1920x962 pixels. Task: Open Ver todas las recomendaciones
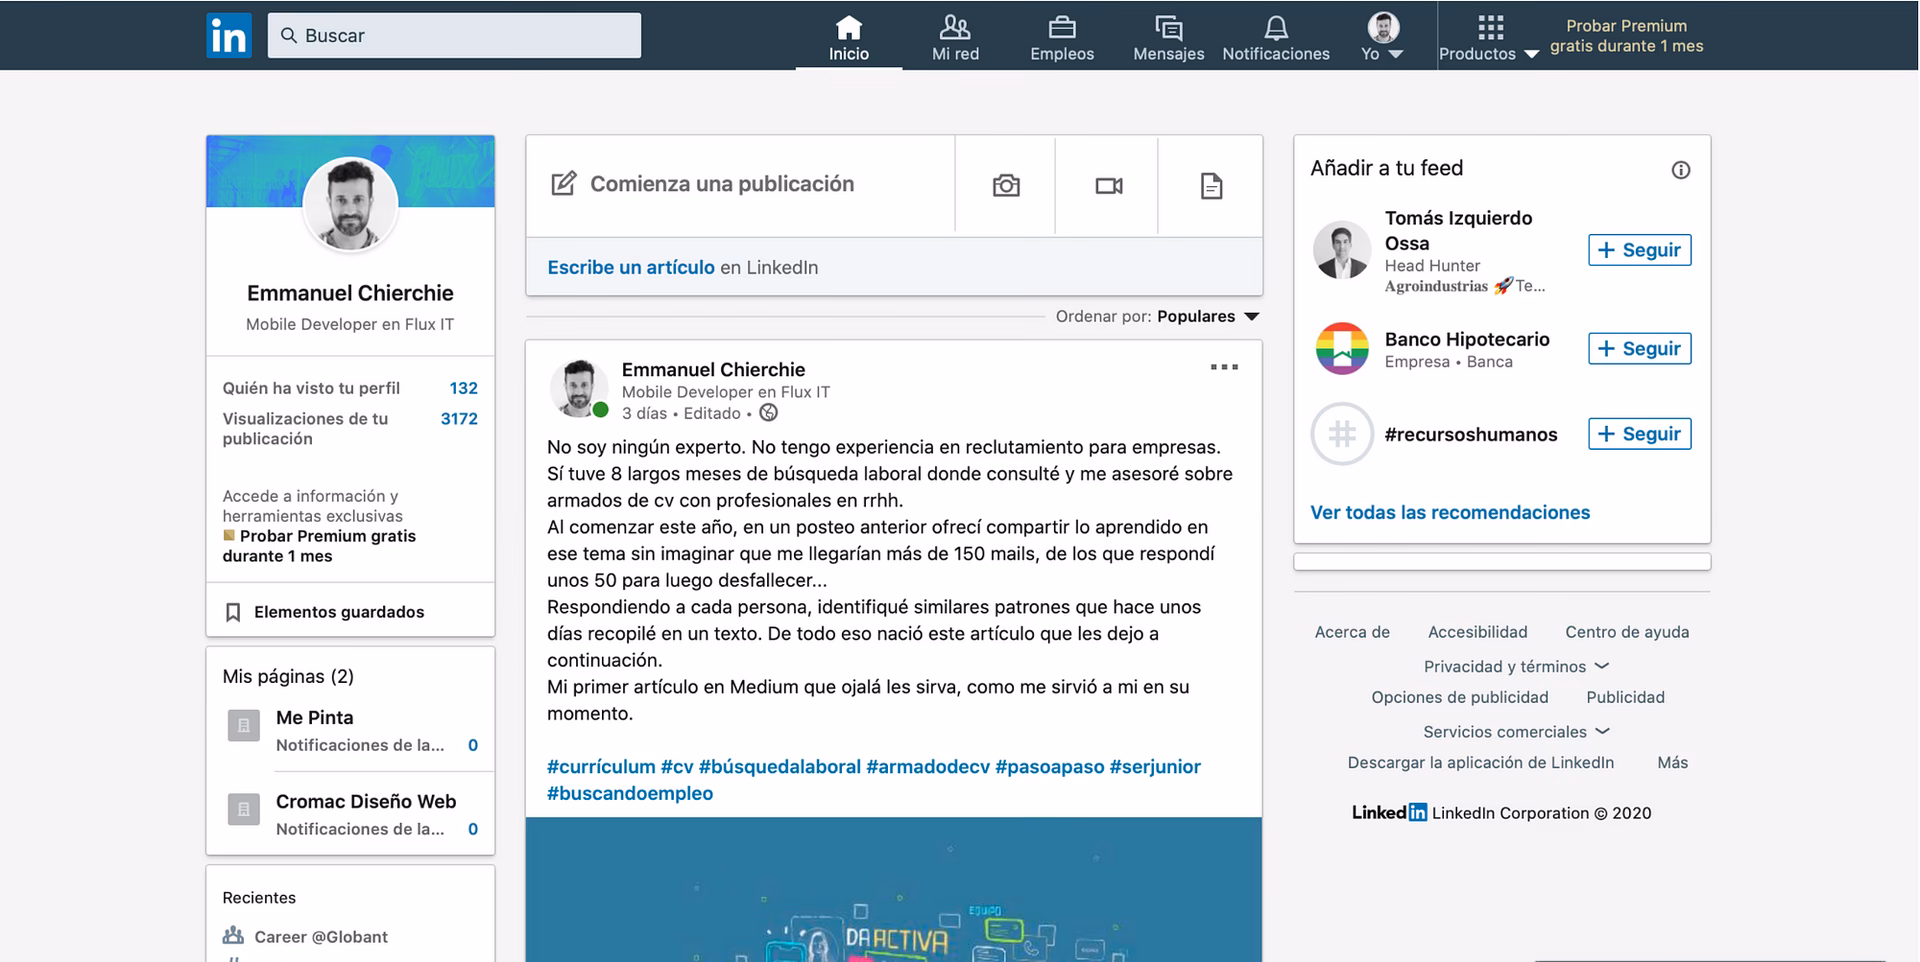(1450, 512)
